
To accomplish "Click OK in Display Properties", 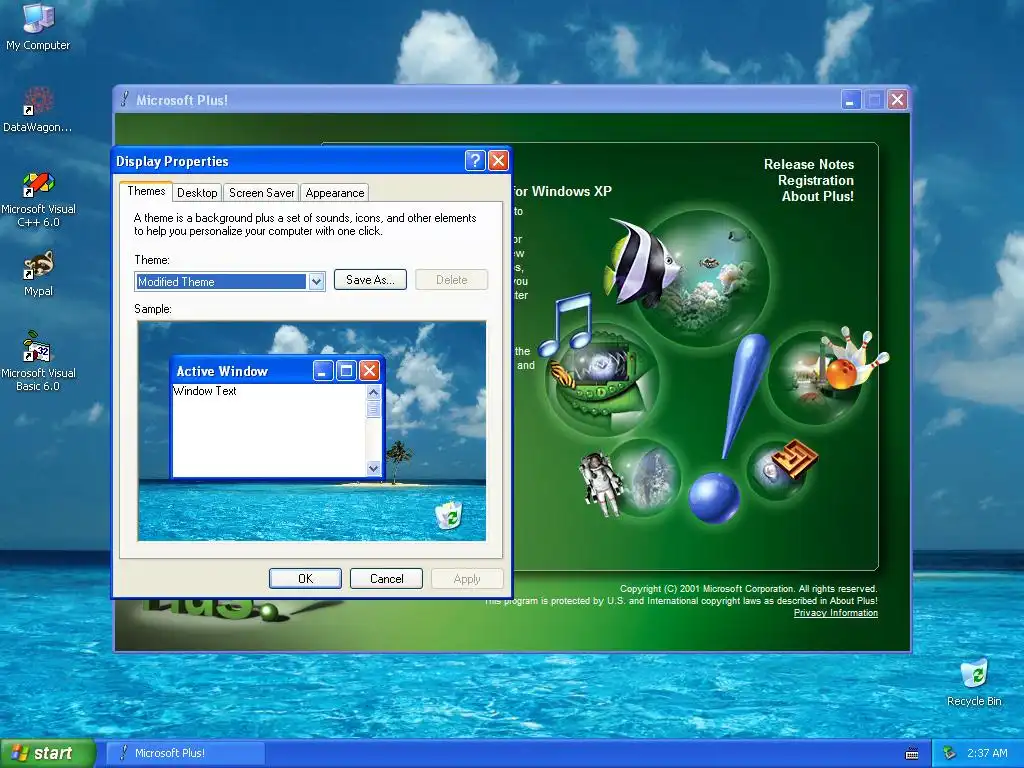I will (x=305, y=579).
